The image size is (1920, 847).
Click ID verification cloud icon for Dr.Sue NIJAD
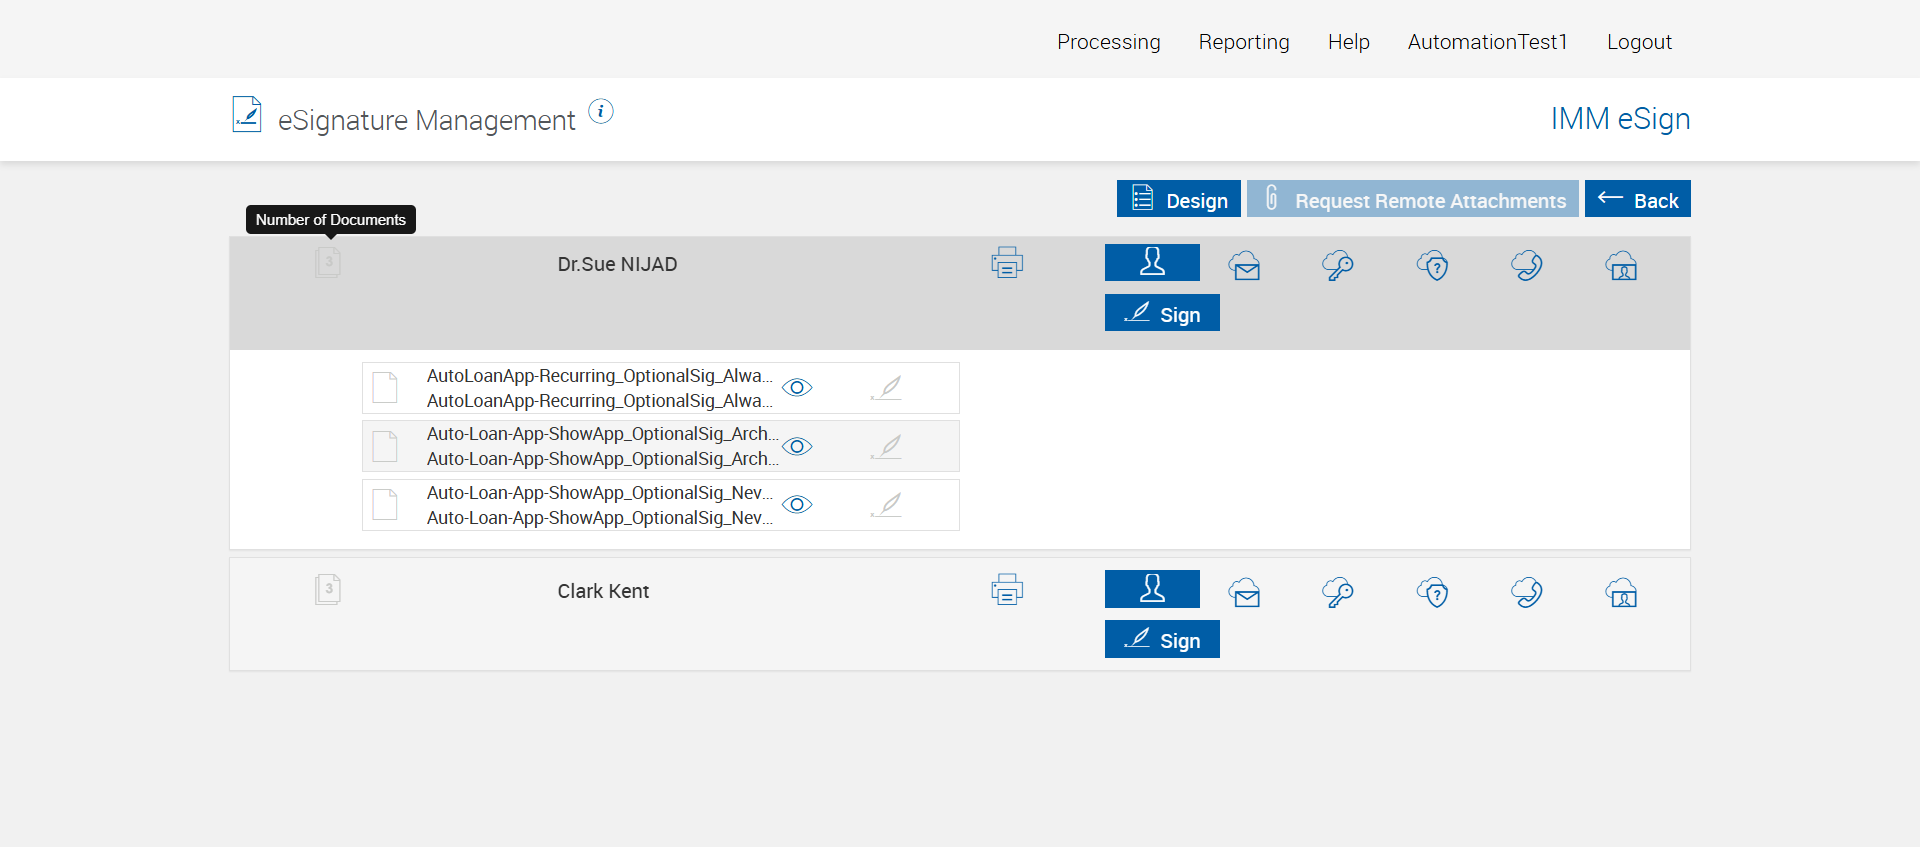click(x=1621, y=266)
